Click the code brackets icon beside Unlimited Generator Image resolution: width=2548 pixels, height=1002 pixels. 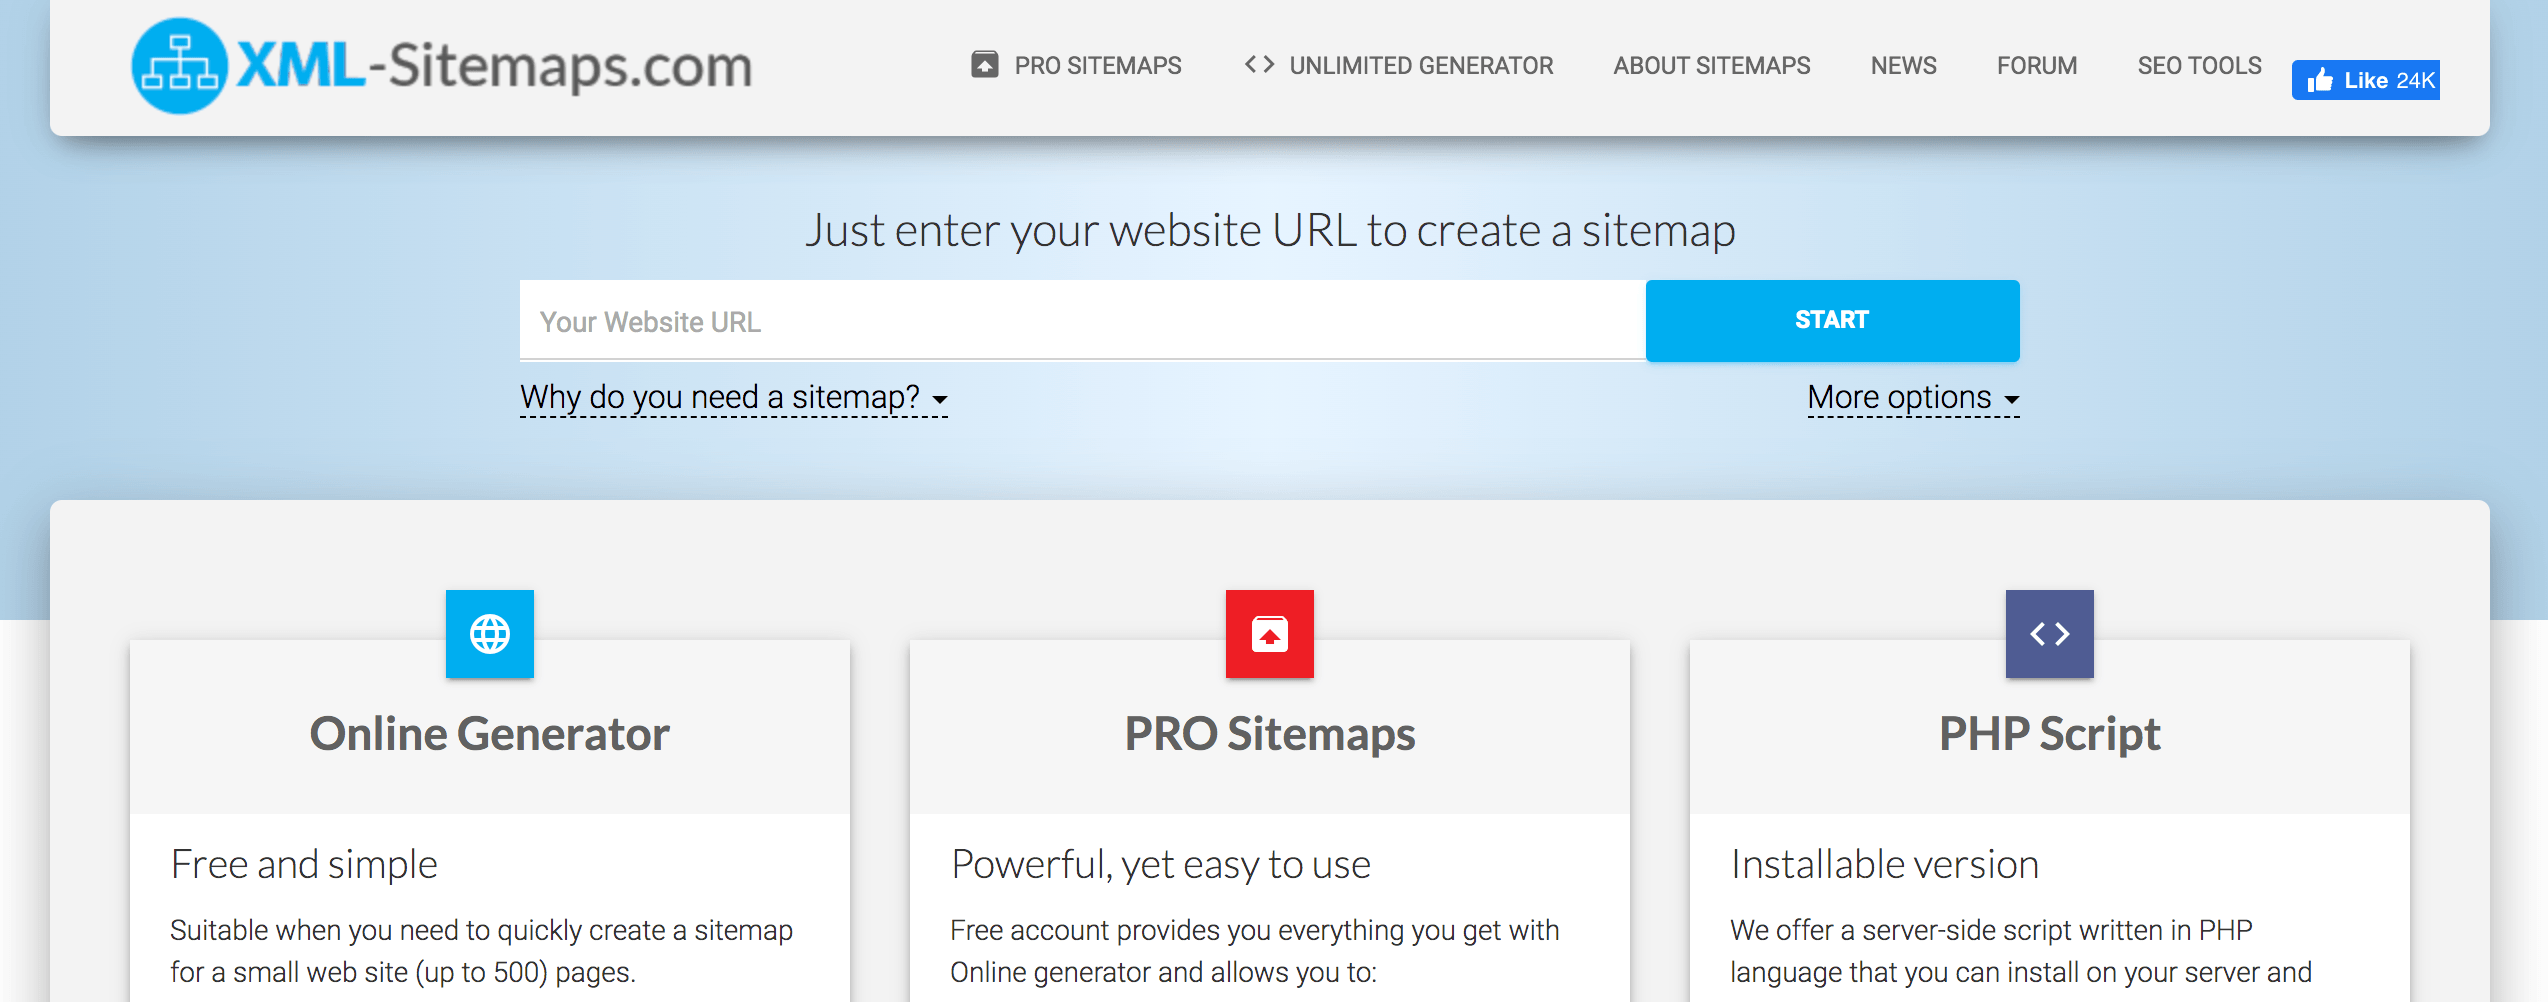pyautogui.click(x=1259, y=65)
